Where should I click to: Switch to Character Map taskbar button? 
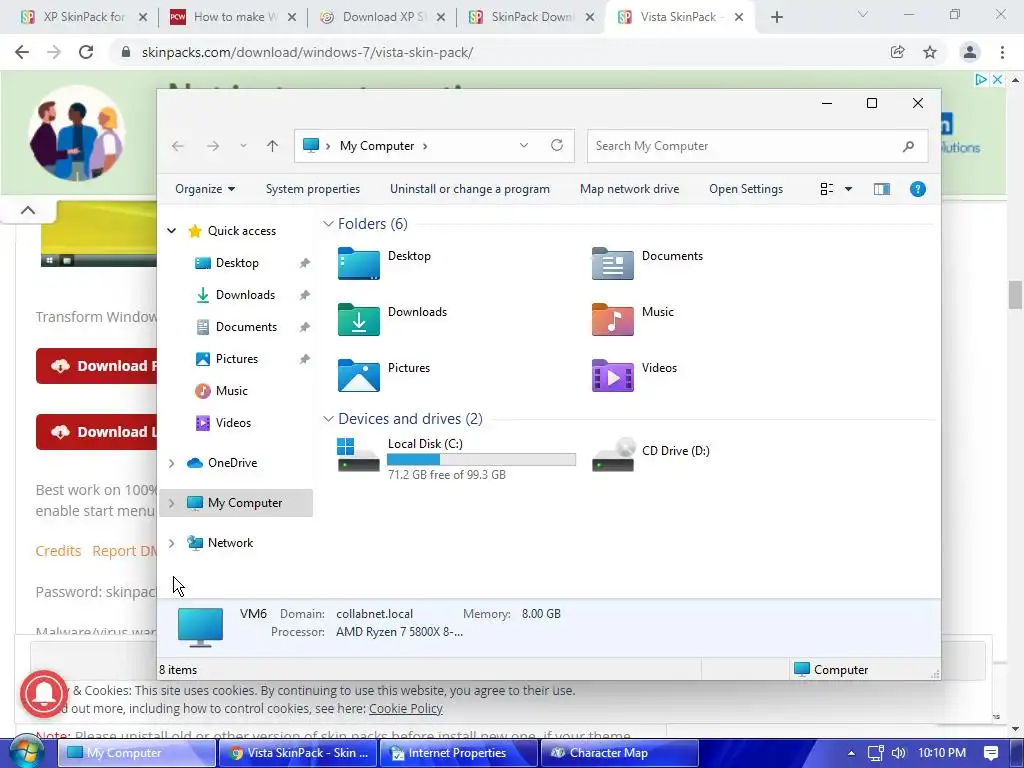pyautogui.click(x=619, y=753)
